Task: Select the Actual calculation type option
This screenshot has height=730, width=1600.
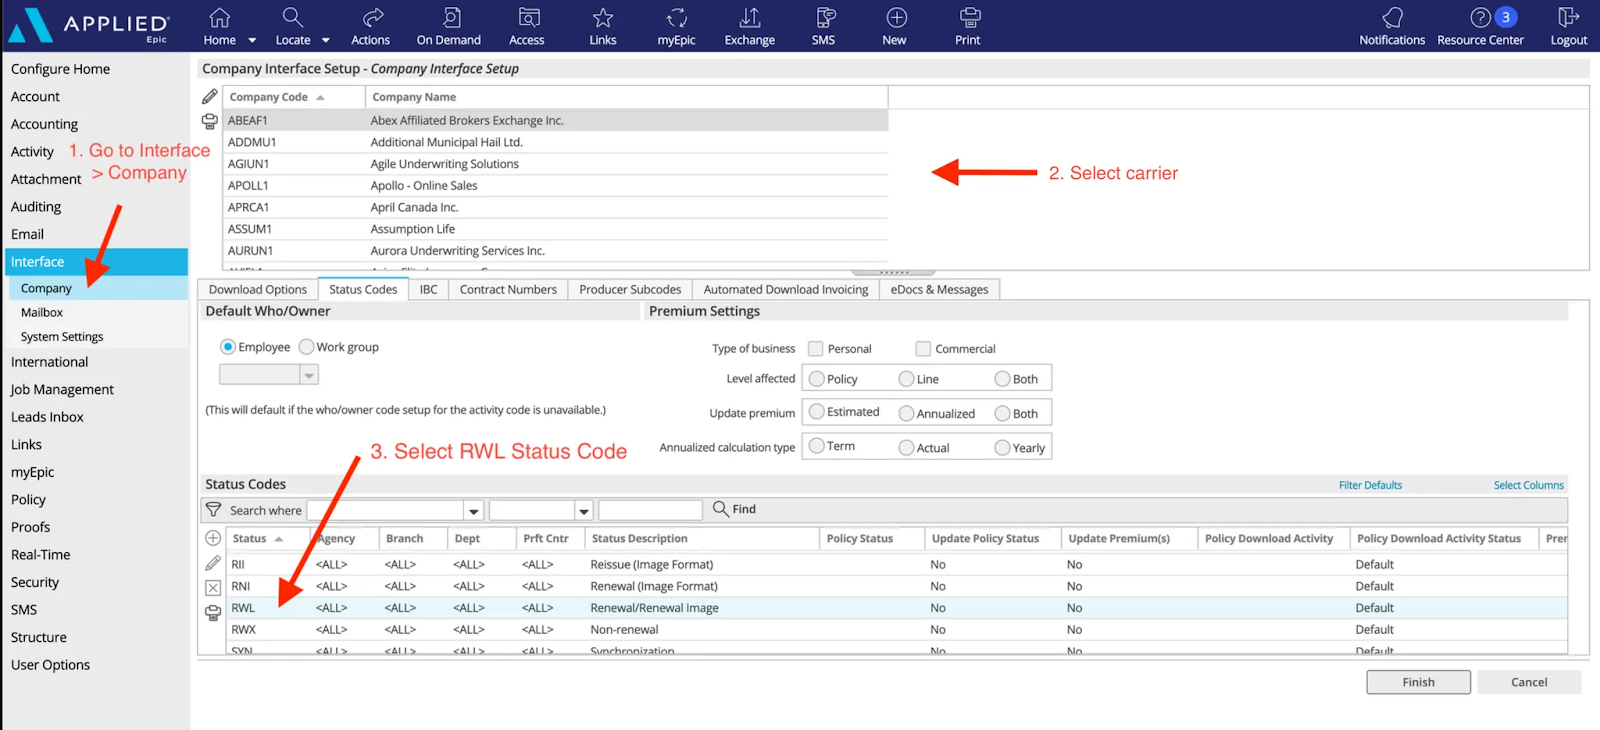Action: point(906,448)
